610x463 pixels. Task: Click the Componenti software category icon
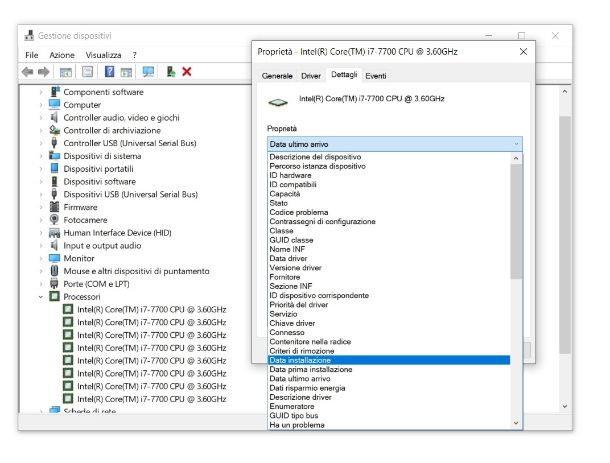[54, 92]
